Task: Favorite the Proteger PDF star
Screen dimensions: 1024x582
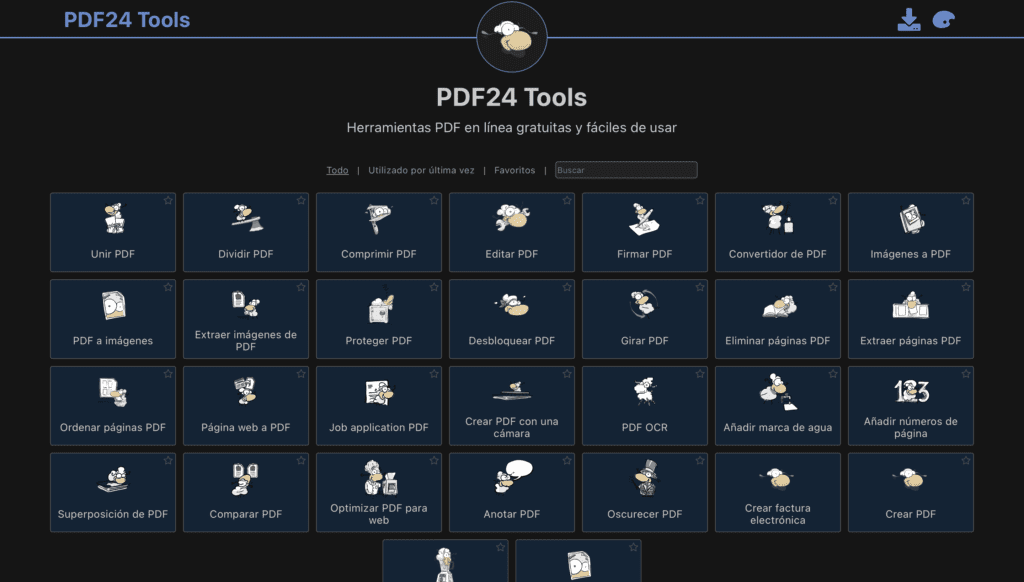Action: tap(434, 287)
